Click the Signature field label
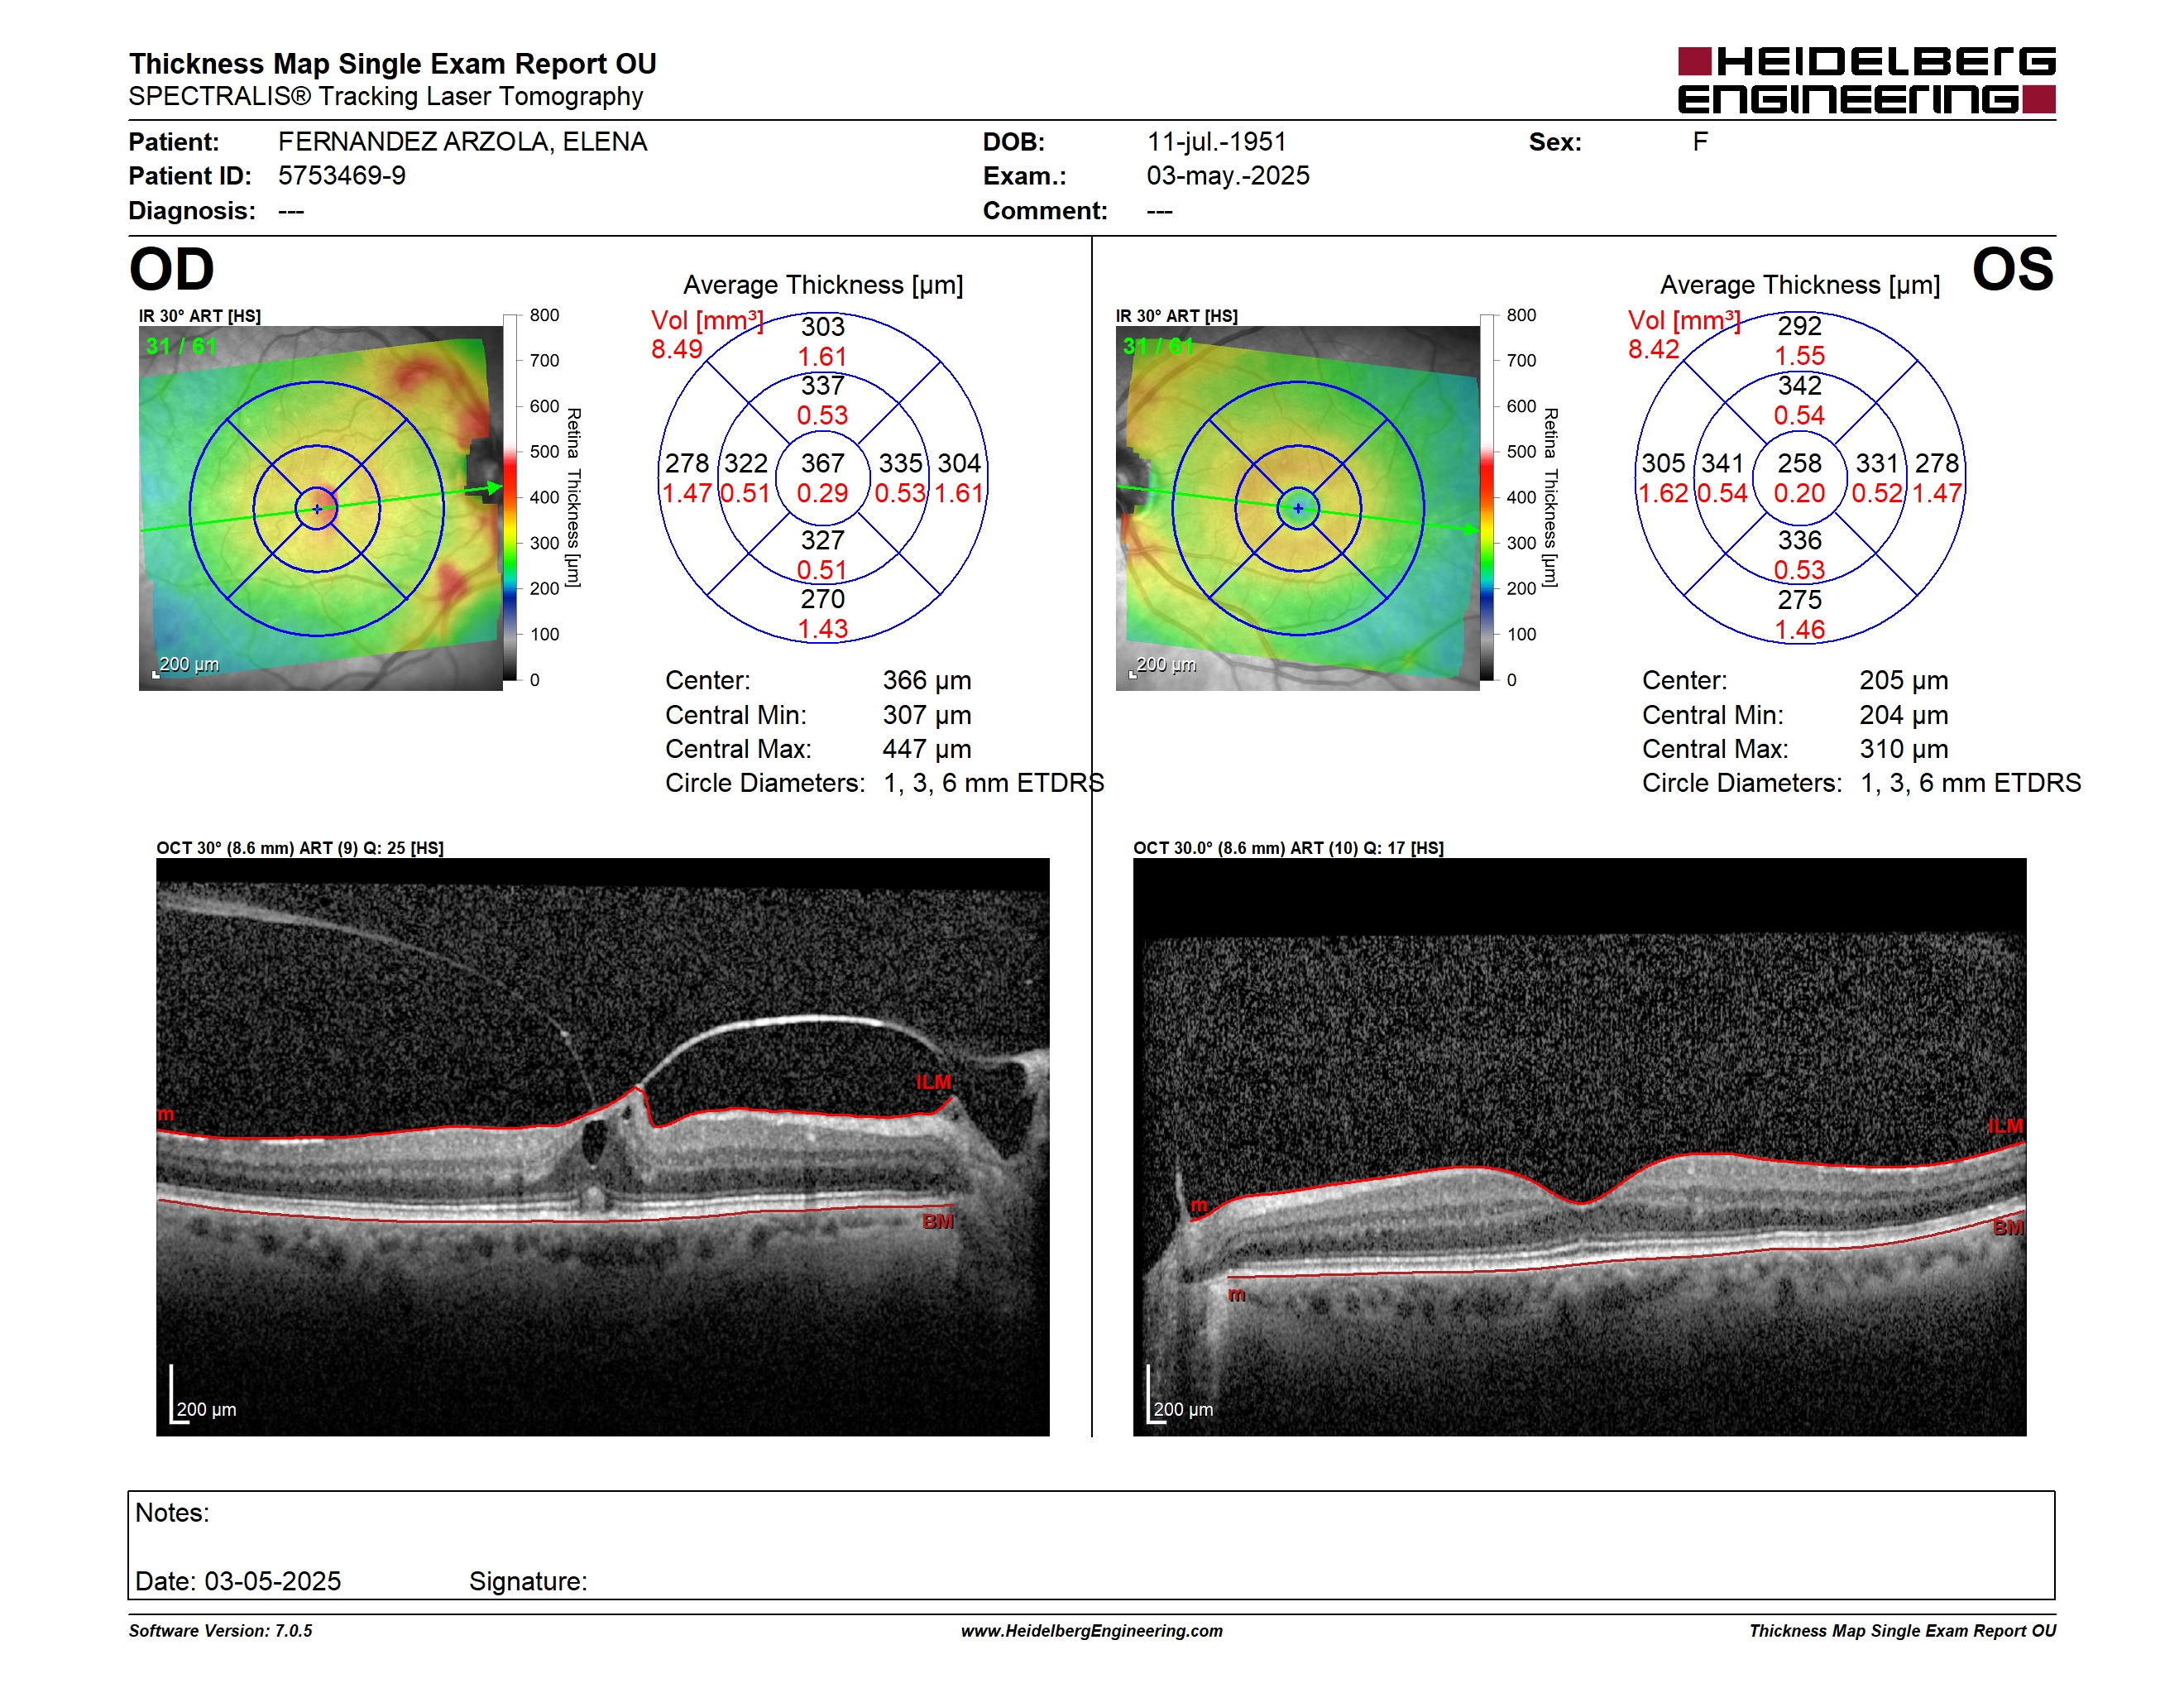This screenshot has width=2184, height=1688. [x=528, y=1581]
